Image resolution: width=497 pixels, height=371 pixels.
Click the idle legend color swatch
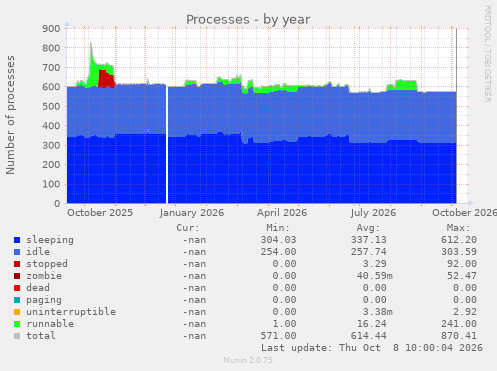pyautogui.click(x=17, y=252)
